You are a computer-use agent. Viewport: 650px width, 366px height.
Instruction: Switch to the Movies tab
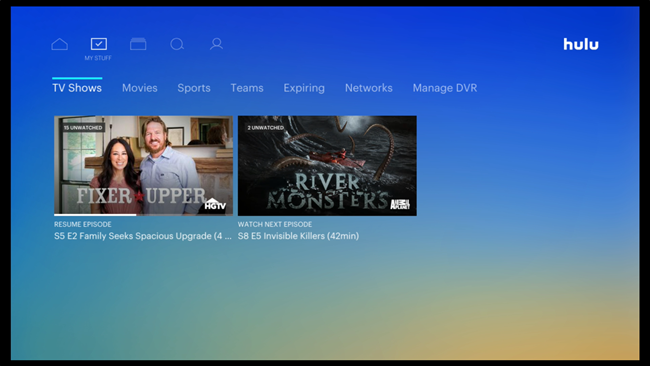(140, 88)
